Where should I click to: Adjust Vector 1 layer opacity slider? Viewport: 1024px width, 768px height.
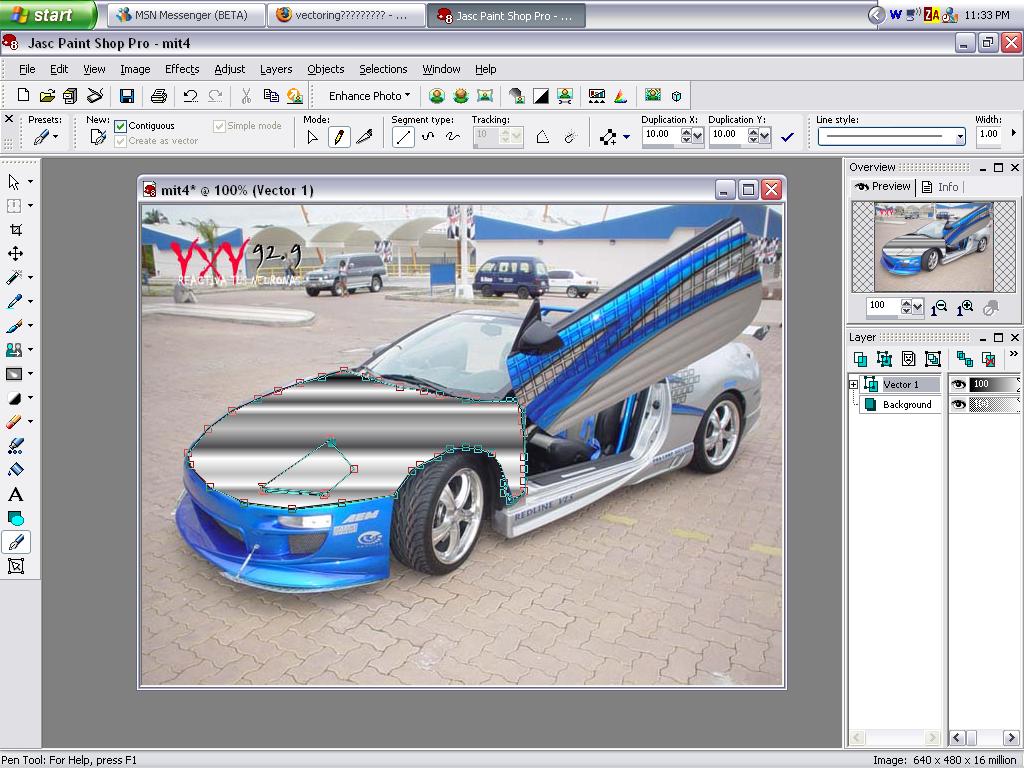click(x=993, y=384)
